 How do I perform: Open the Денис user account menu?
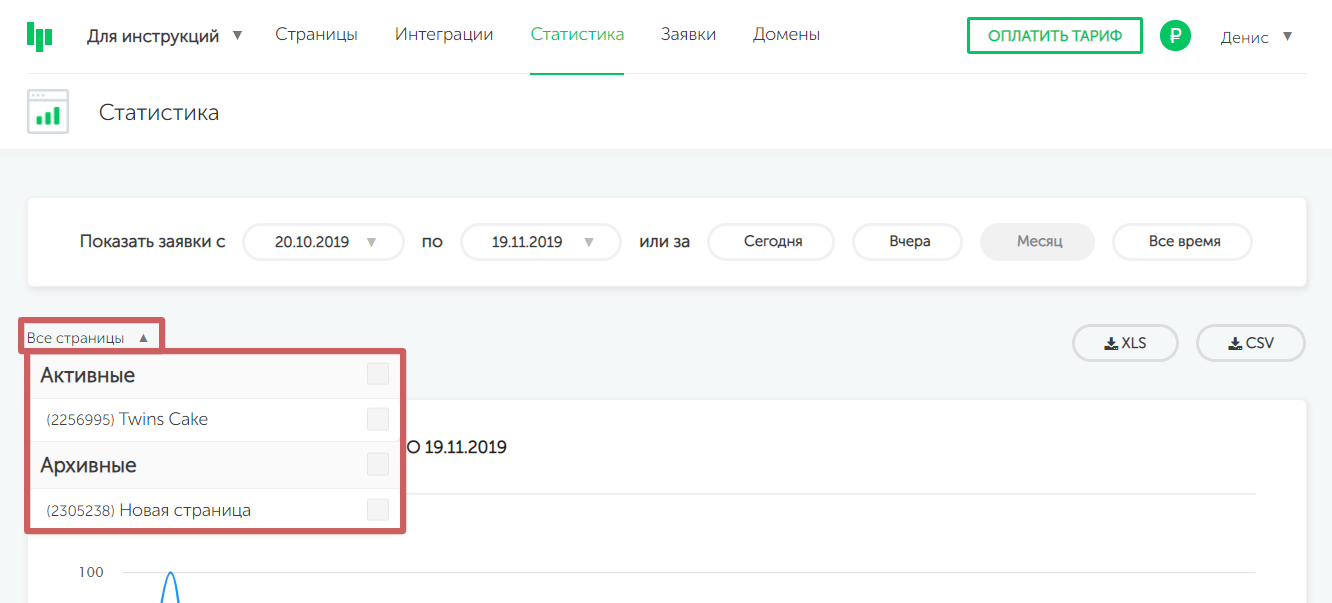pyautogui.click(x=1256, y=37)
